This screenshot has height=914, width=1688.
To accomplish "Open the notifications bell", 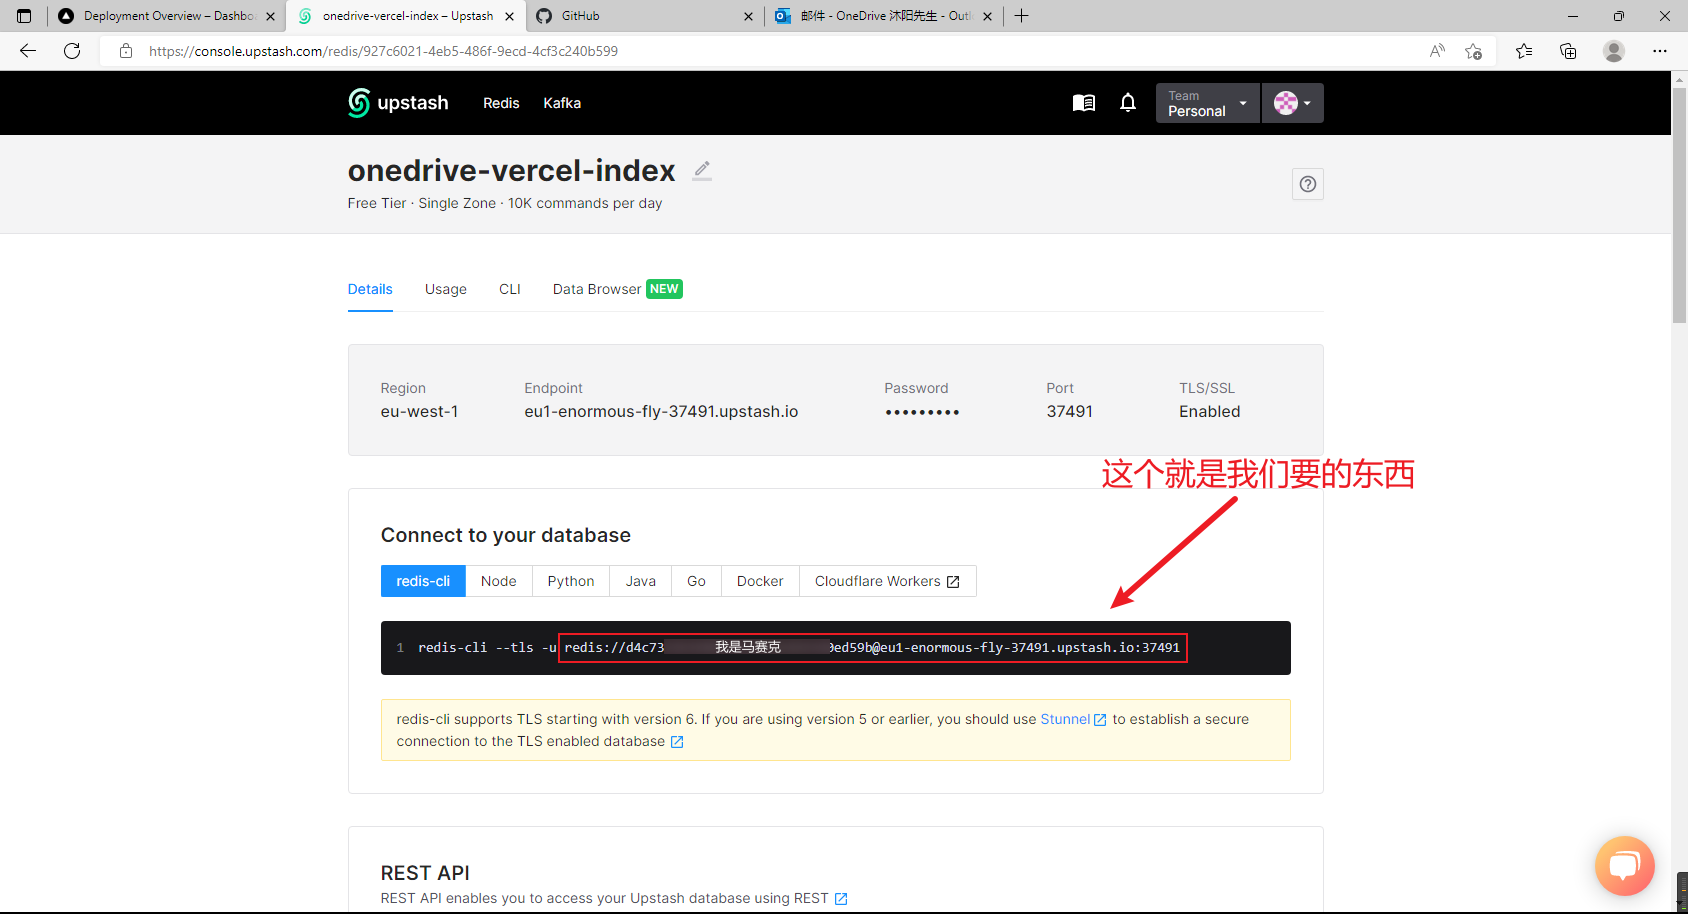I will pyautogui.click(x=1128, y=102).
